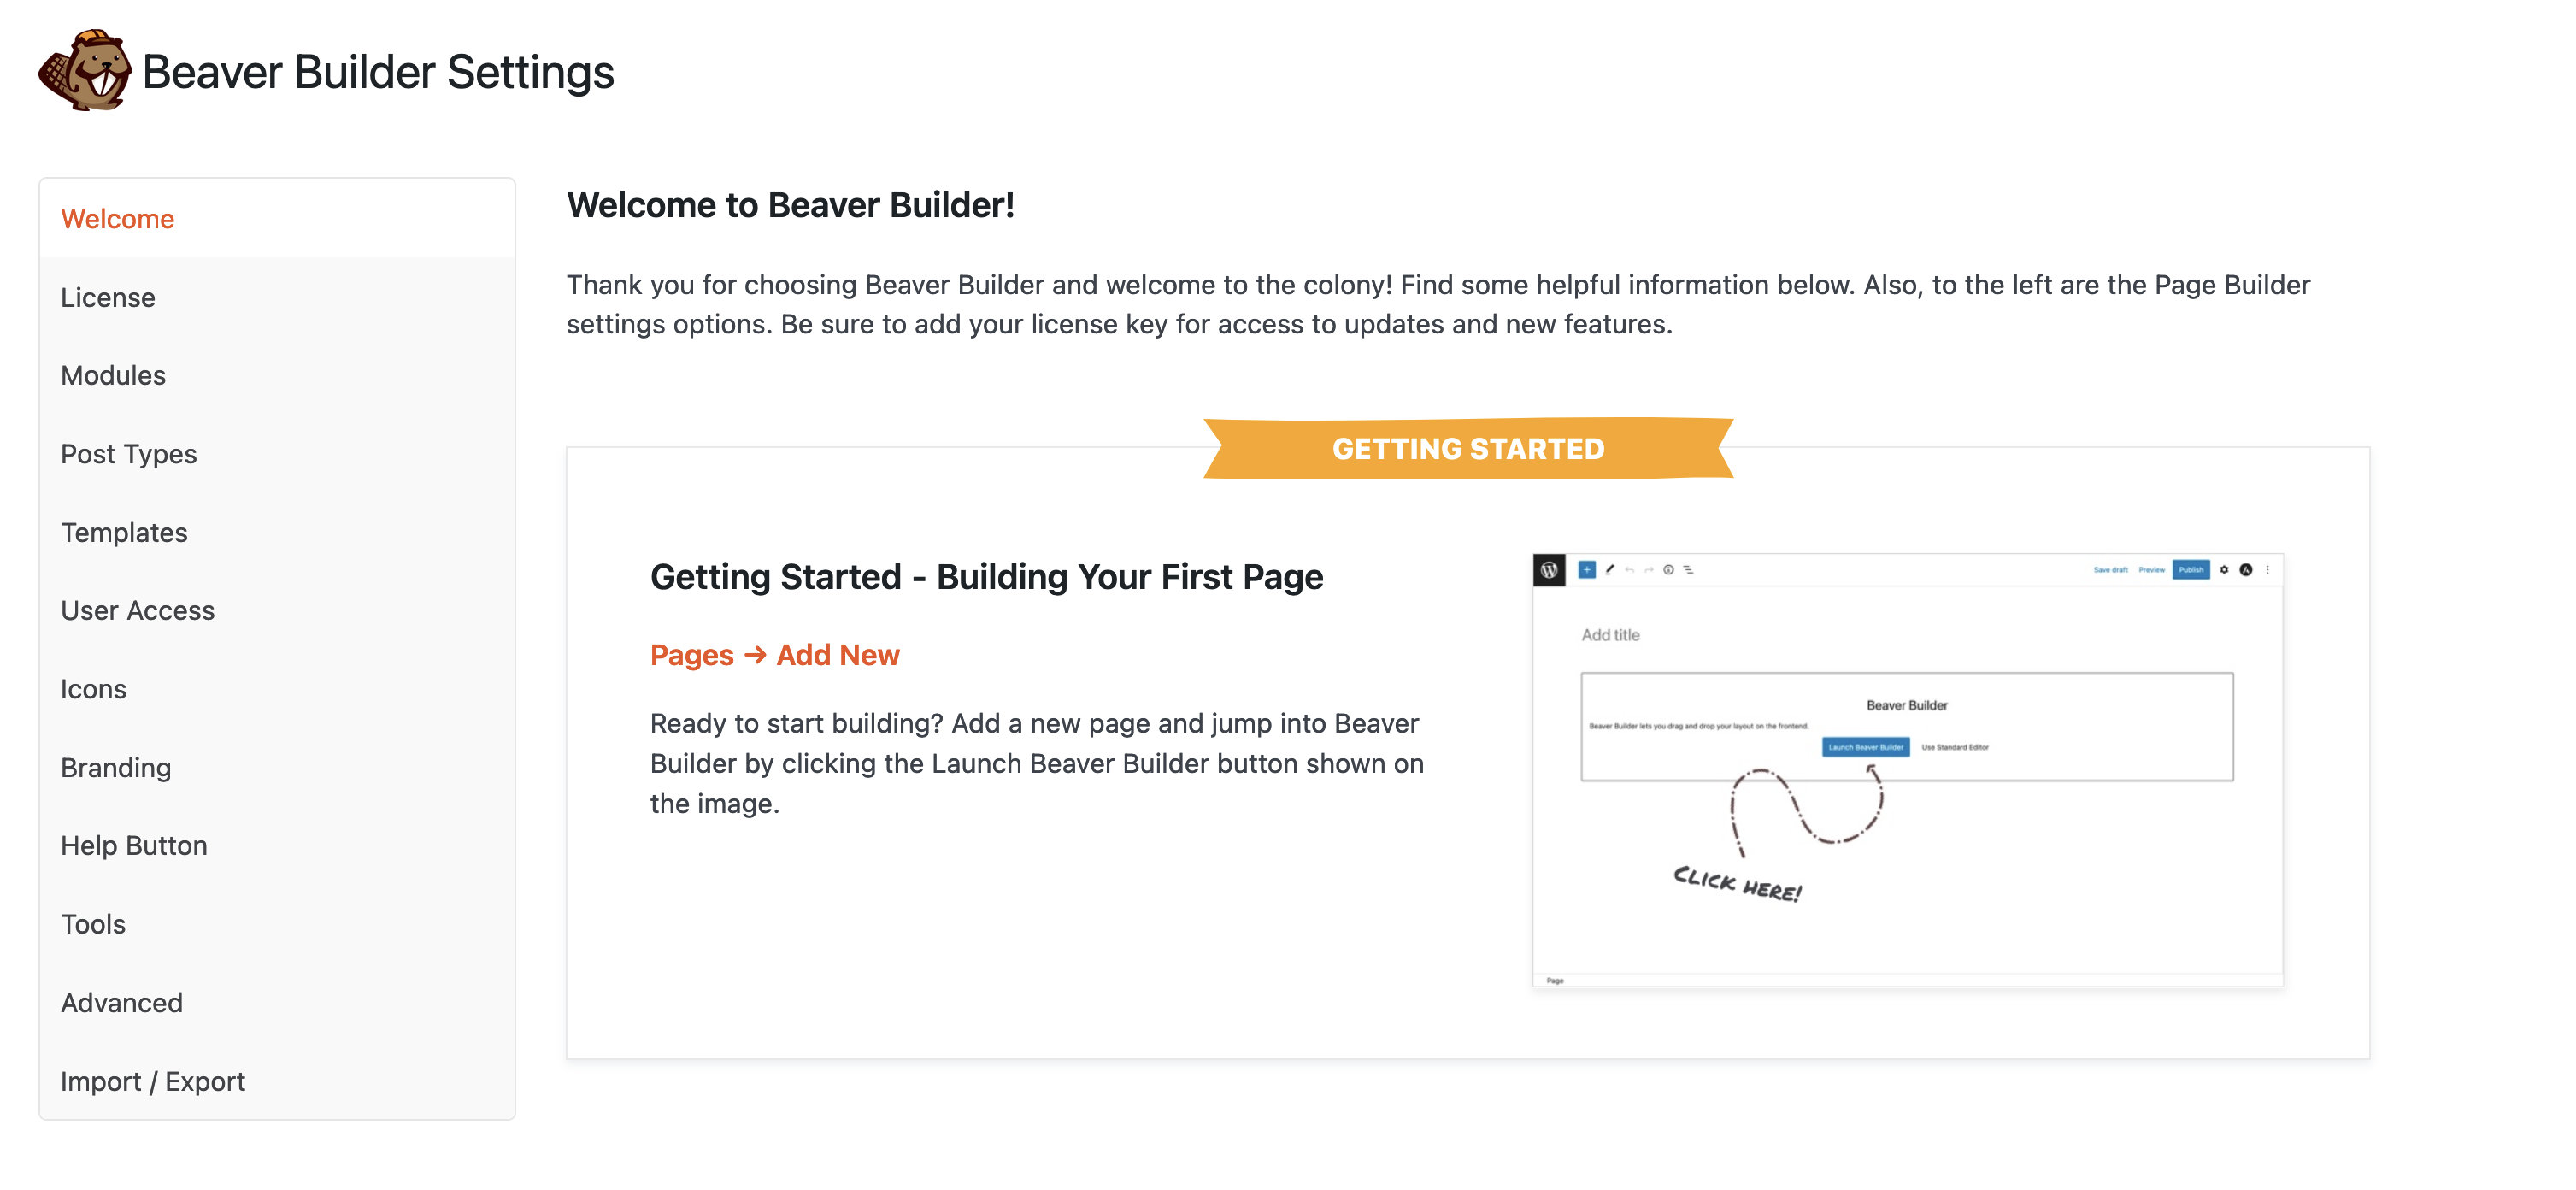Click the Publish button

pos(2191,570)
